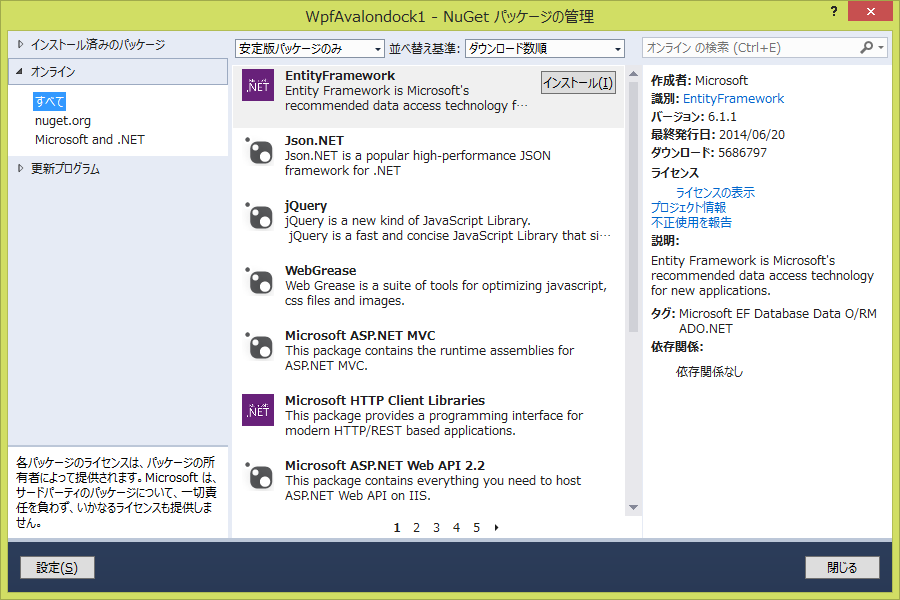Open the 設定(S) settings button
The image size is (900, 600).
pyautogui.click(x=57, y=568)
